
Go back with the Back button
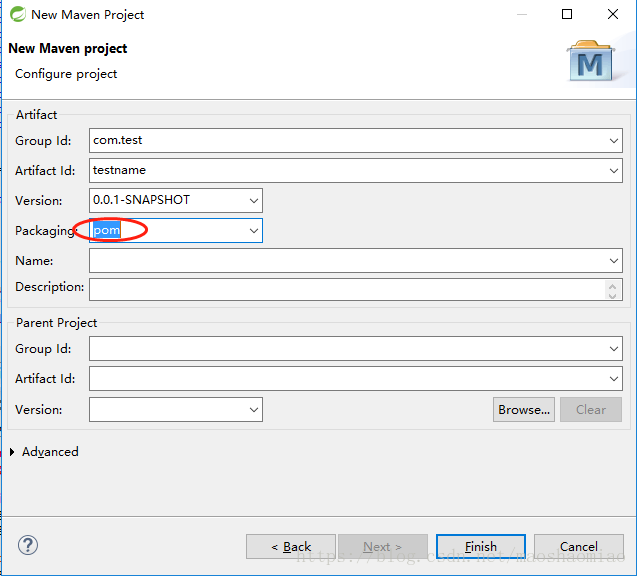[x=291, y=547]
